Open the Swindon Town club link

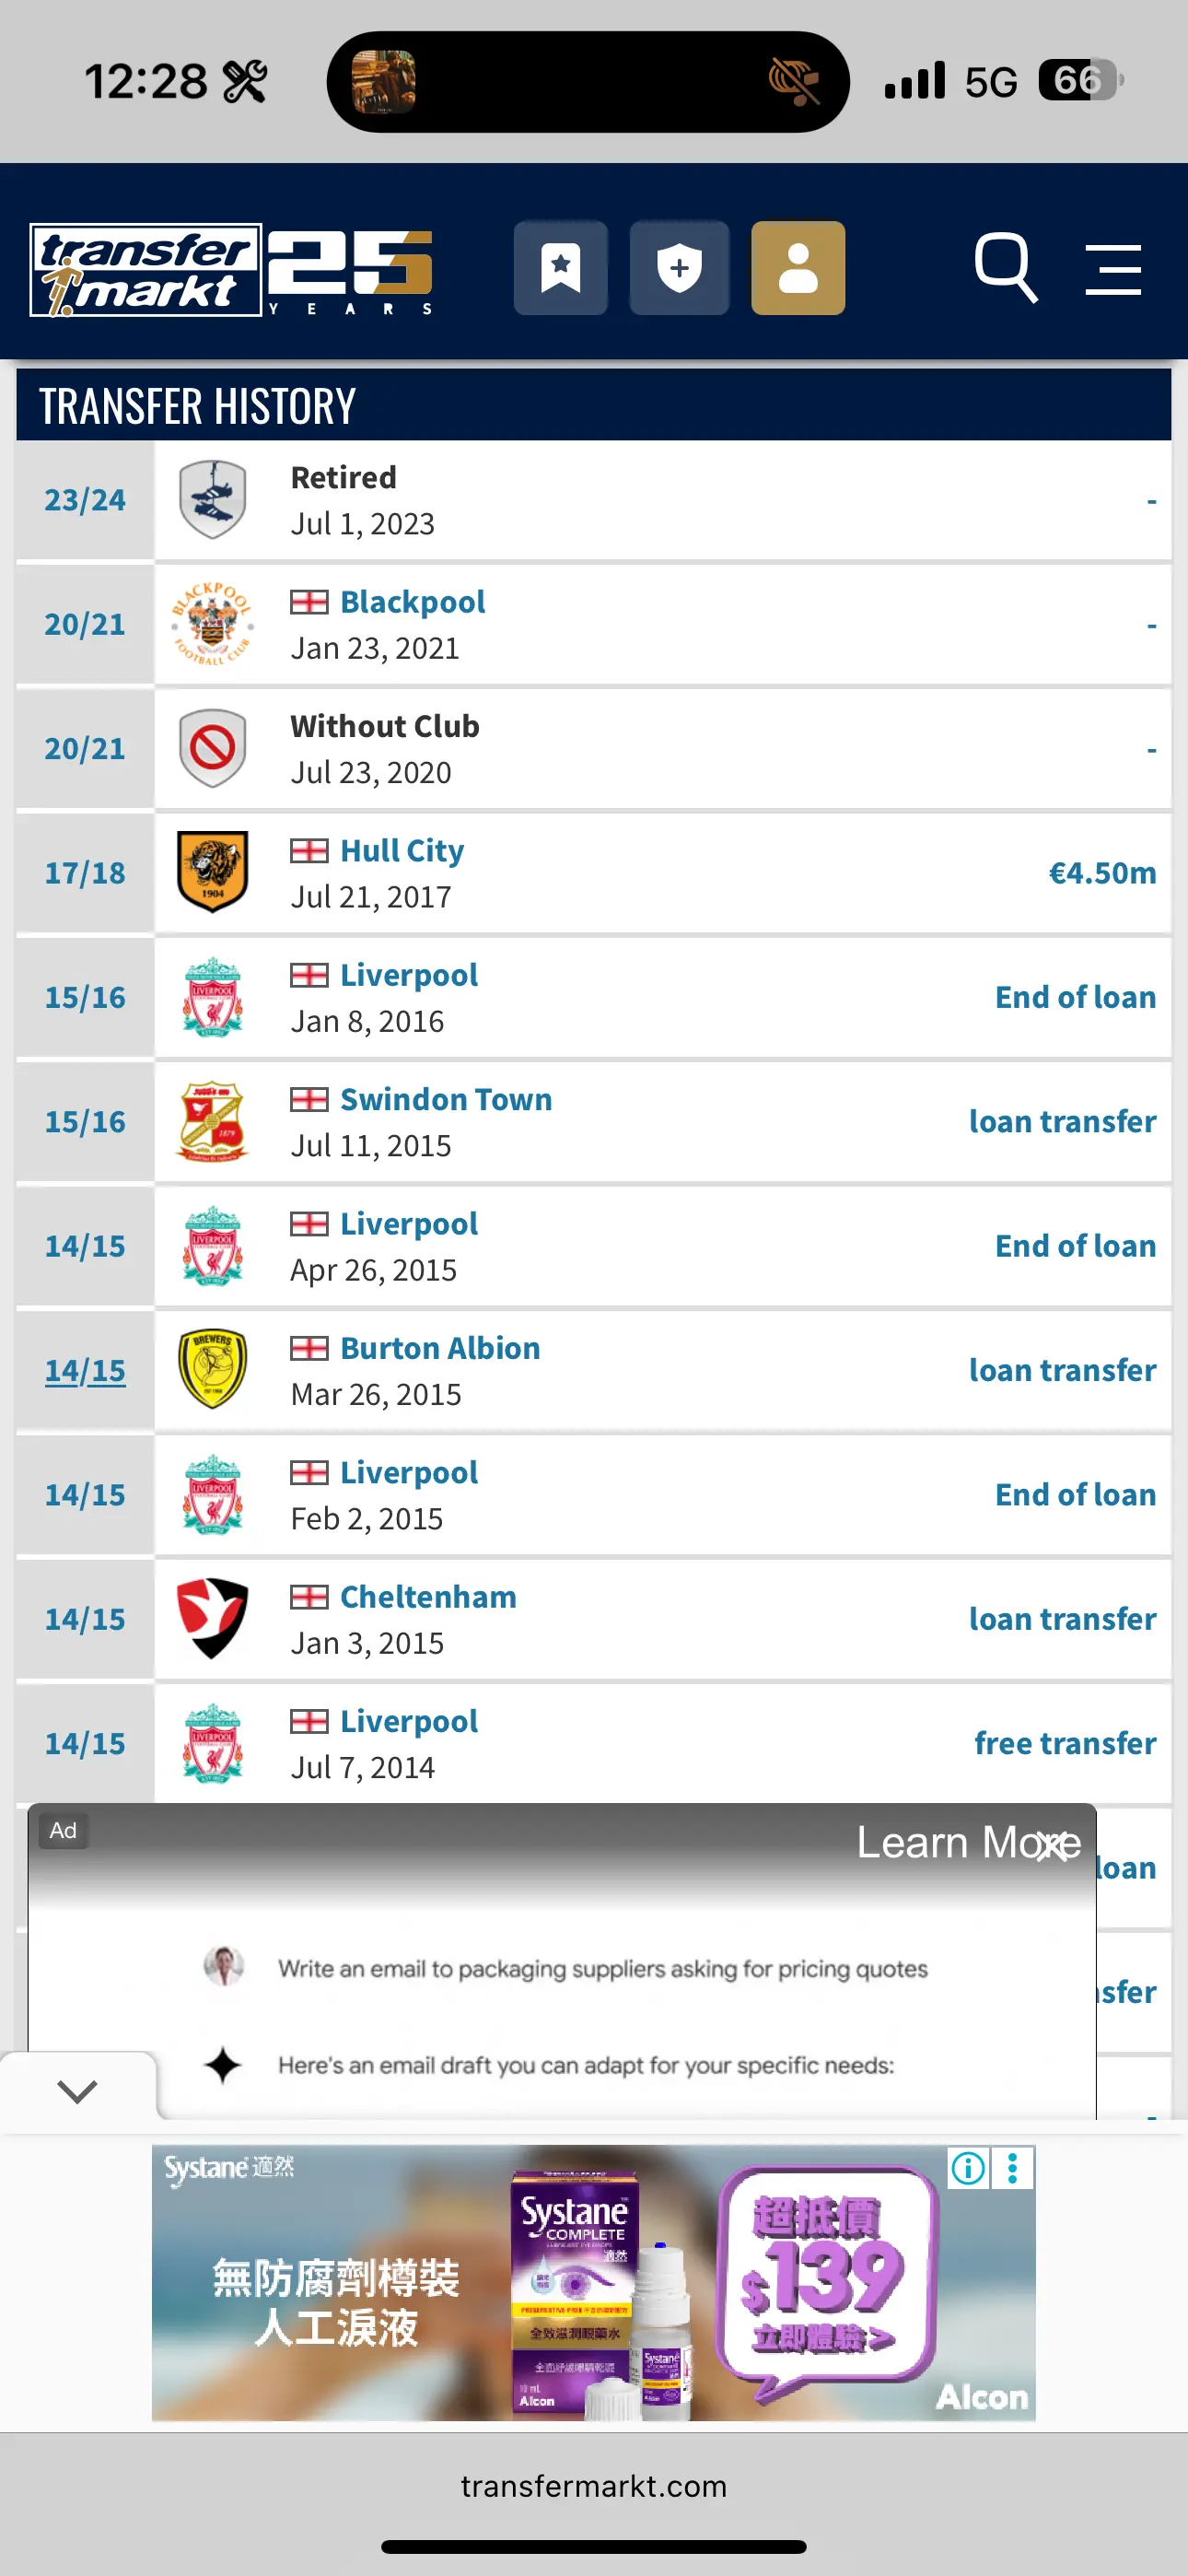click(446, 1099)
